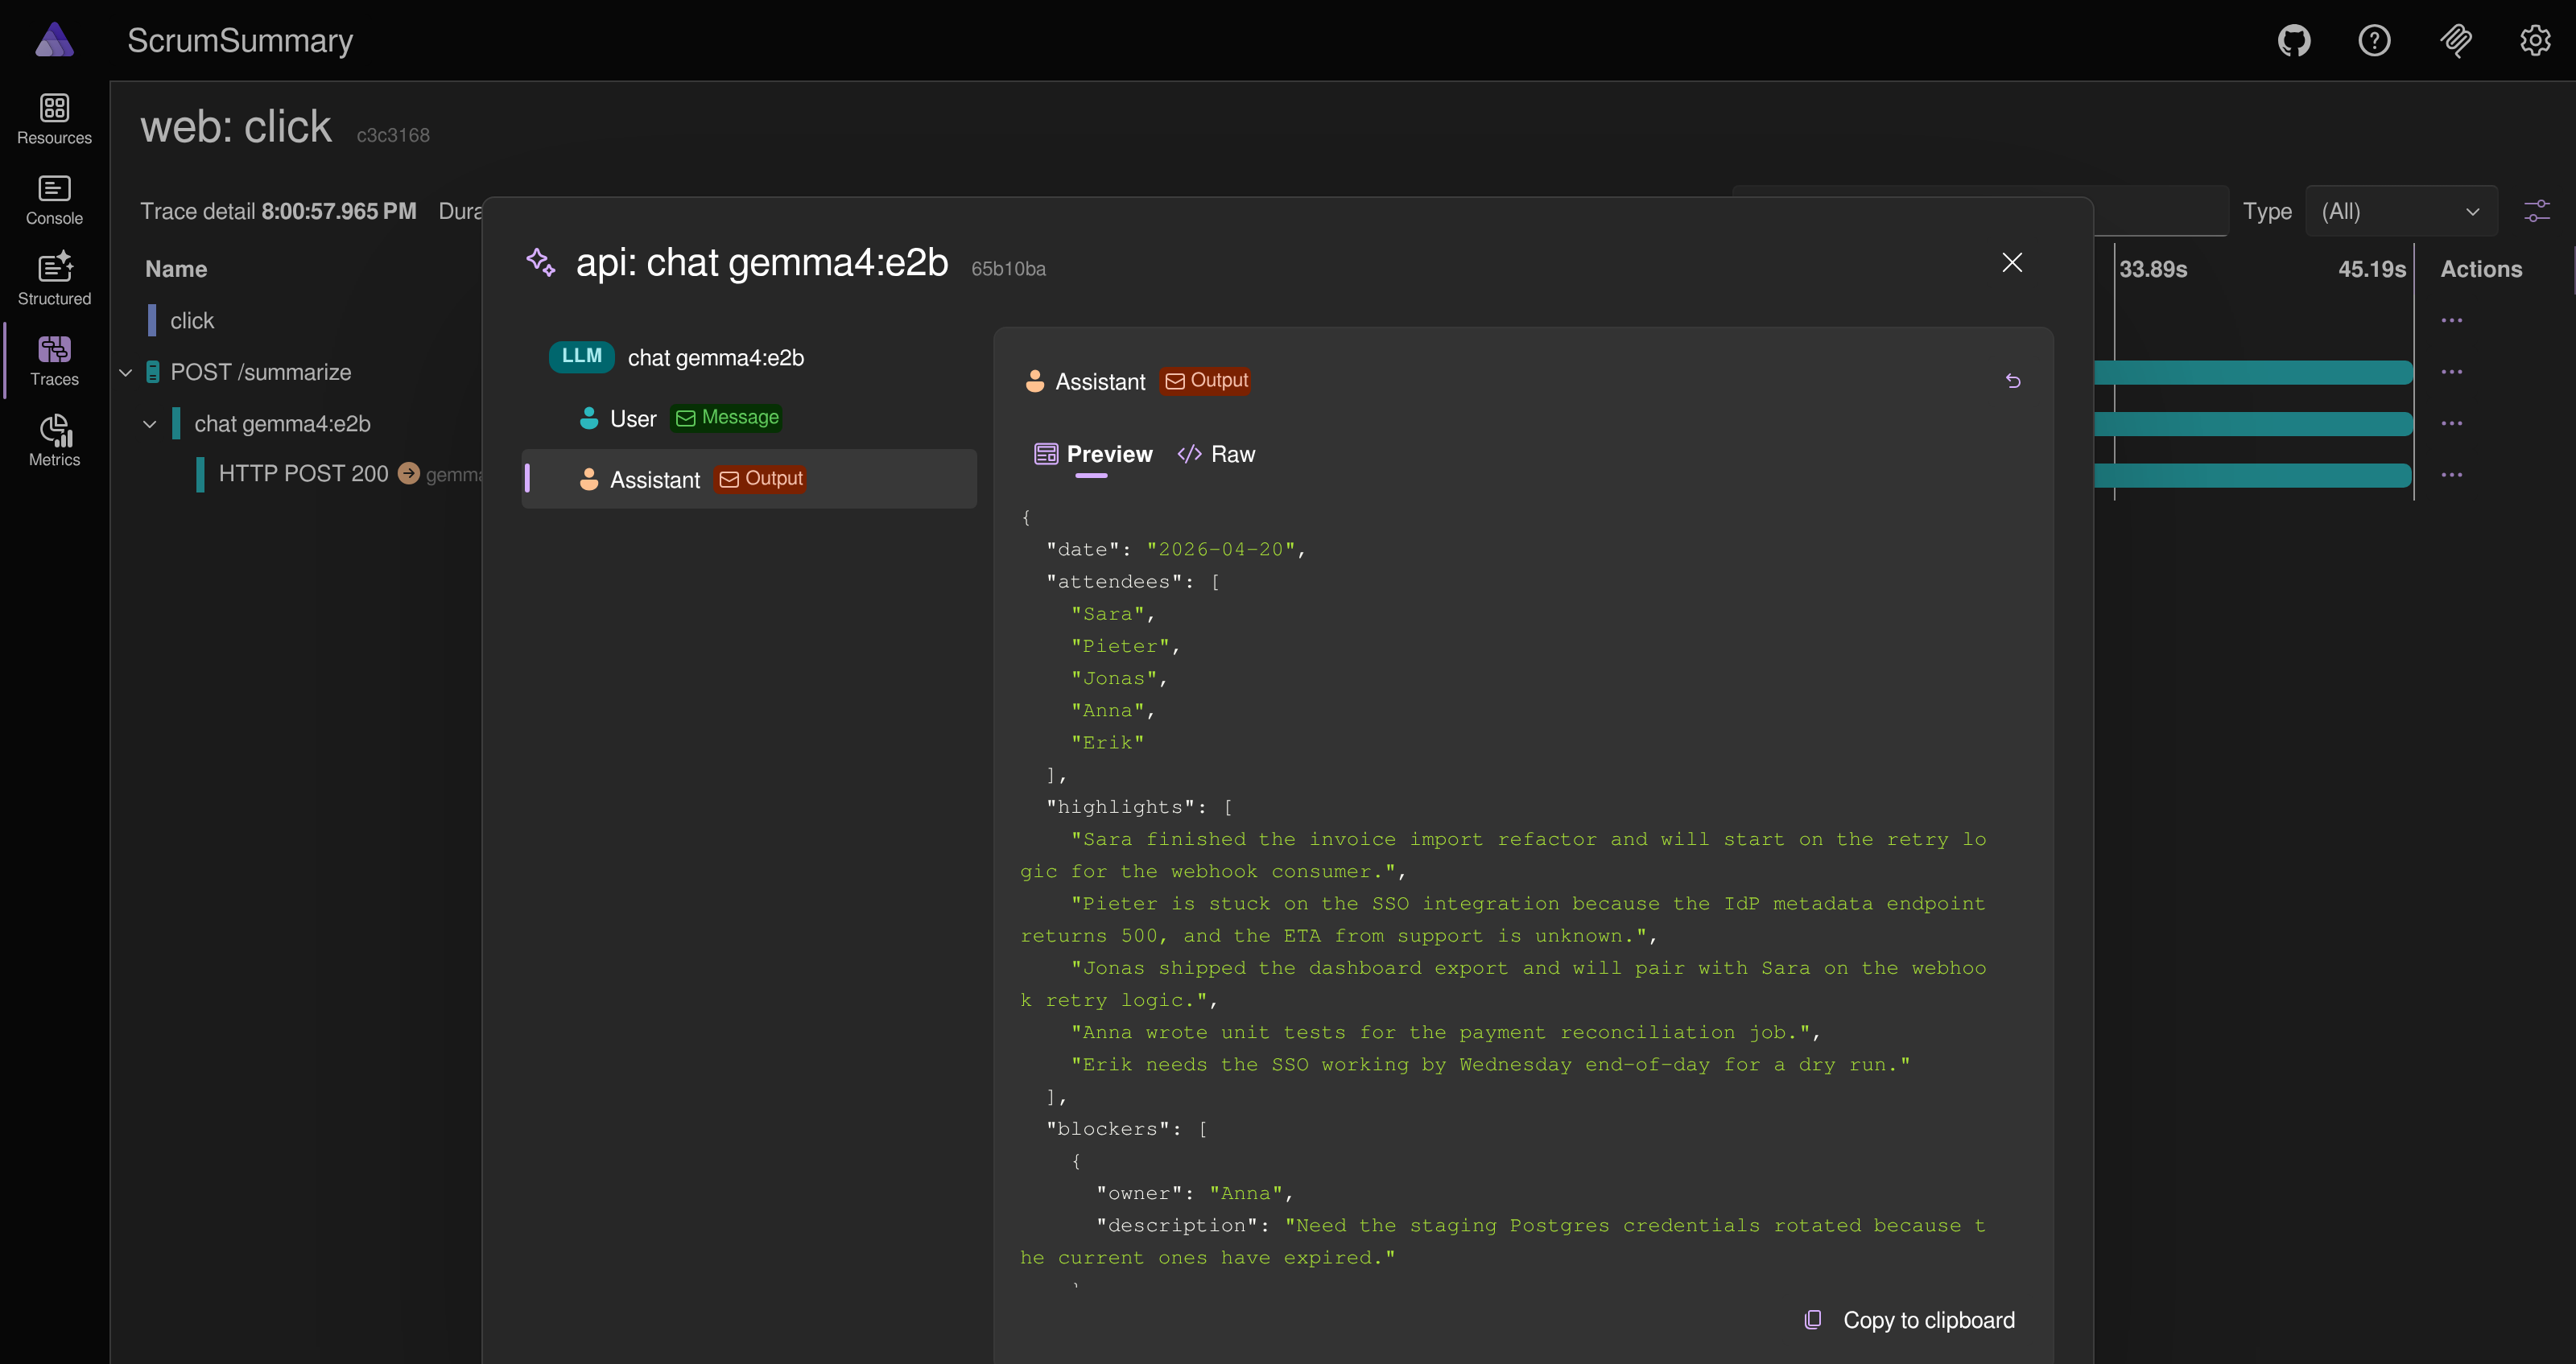Screen dimensions: 2576x1364
Task: Switch to the Raw tab
Action: click(x=1216, y=454)
